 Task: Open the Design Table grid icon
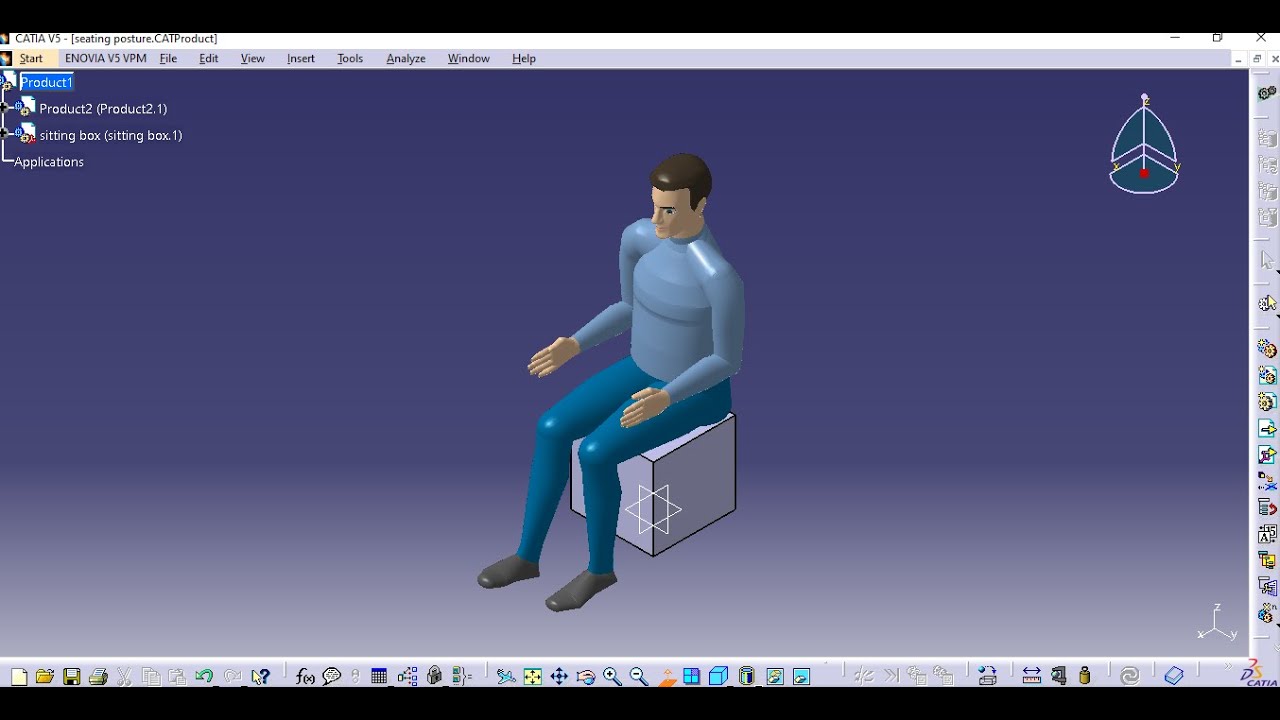click(379, 677)
